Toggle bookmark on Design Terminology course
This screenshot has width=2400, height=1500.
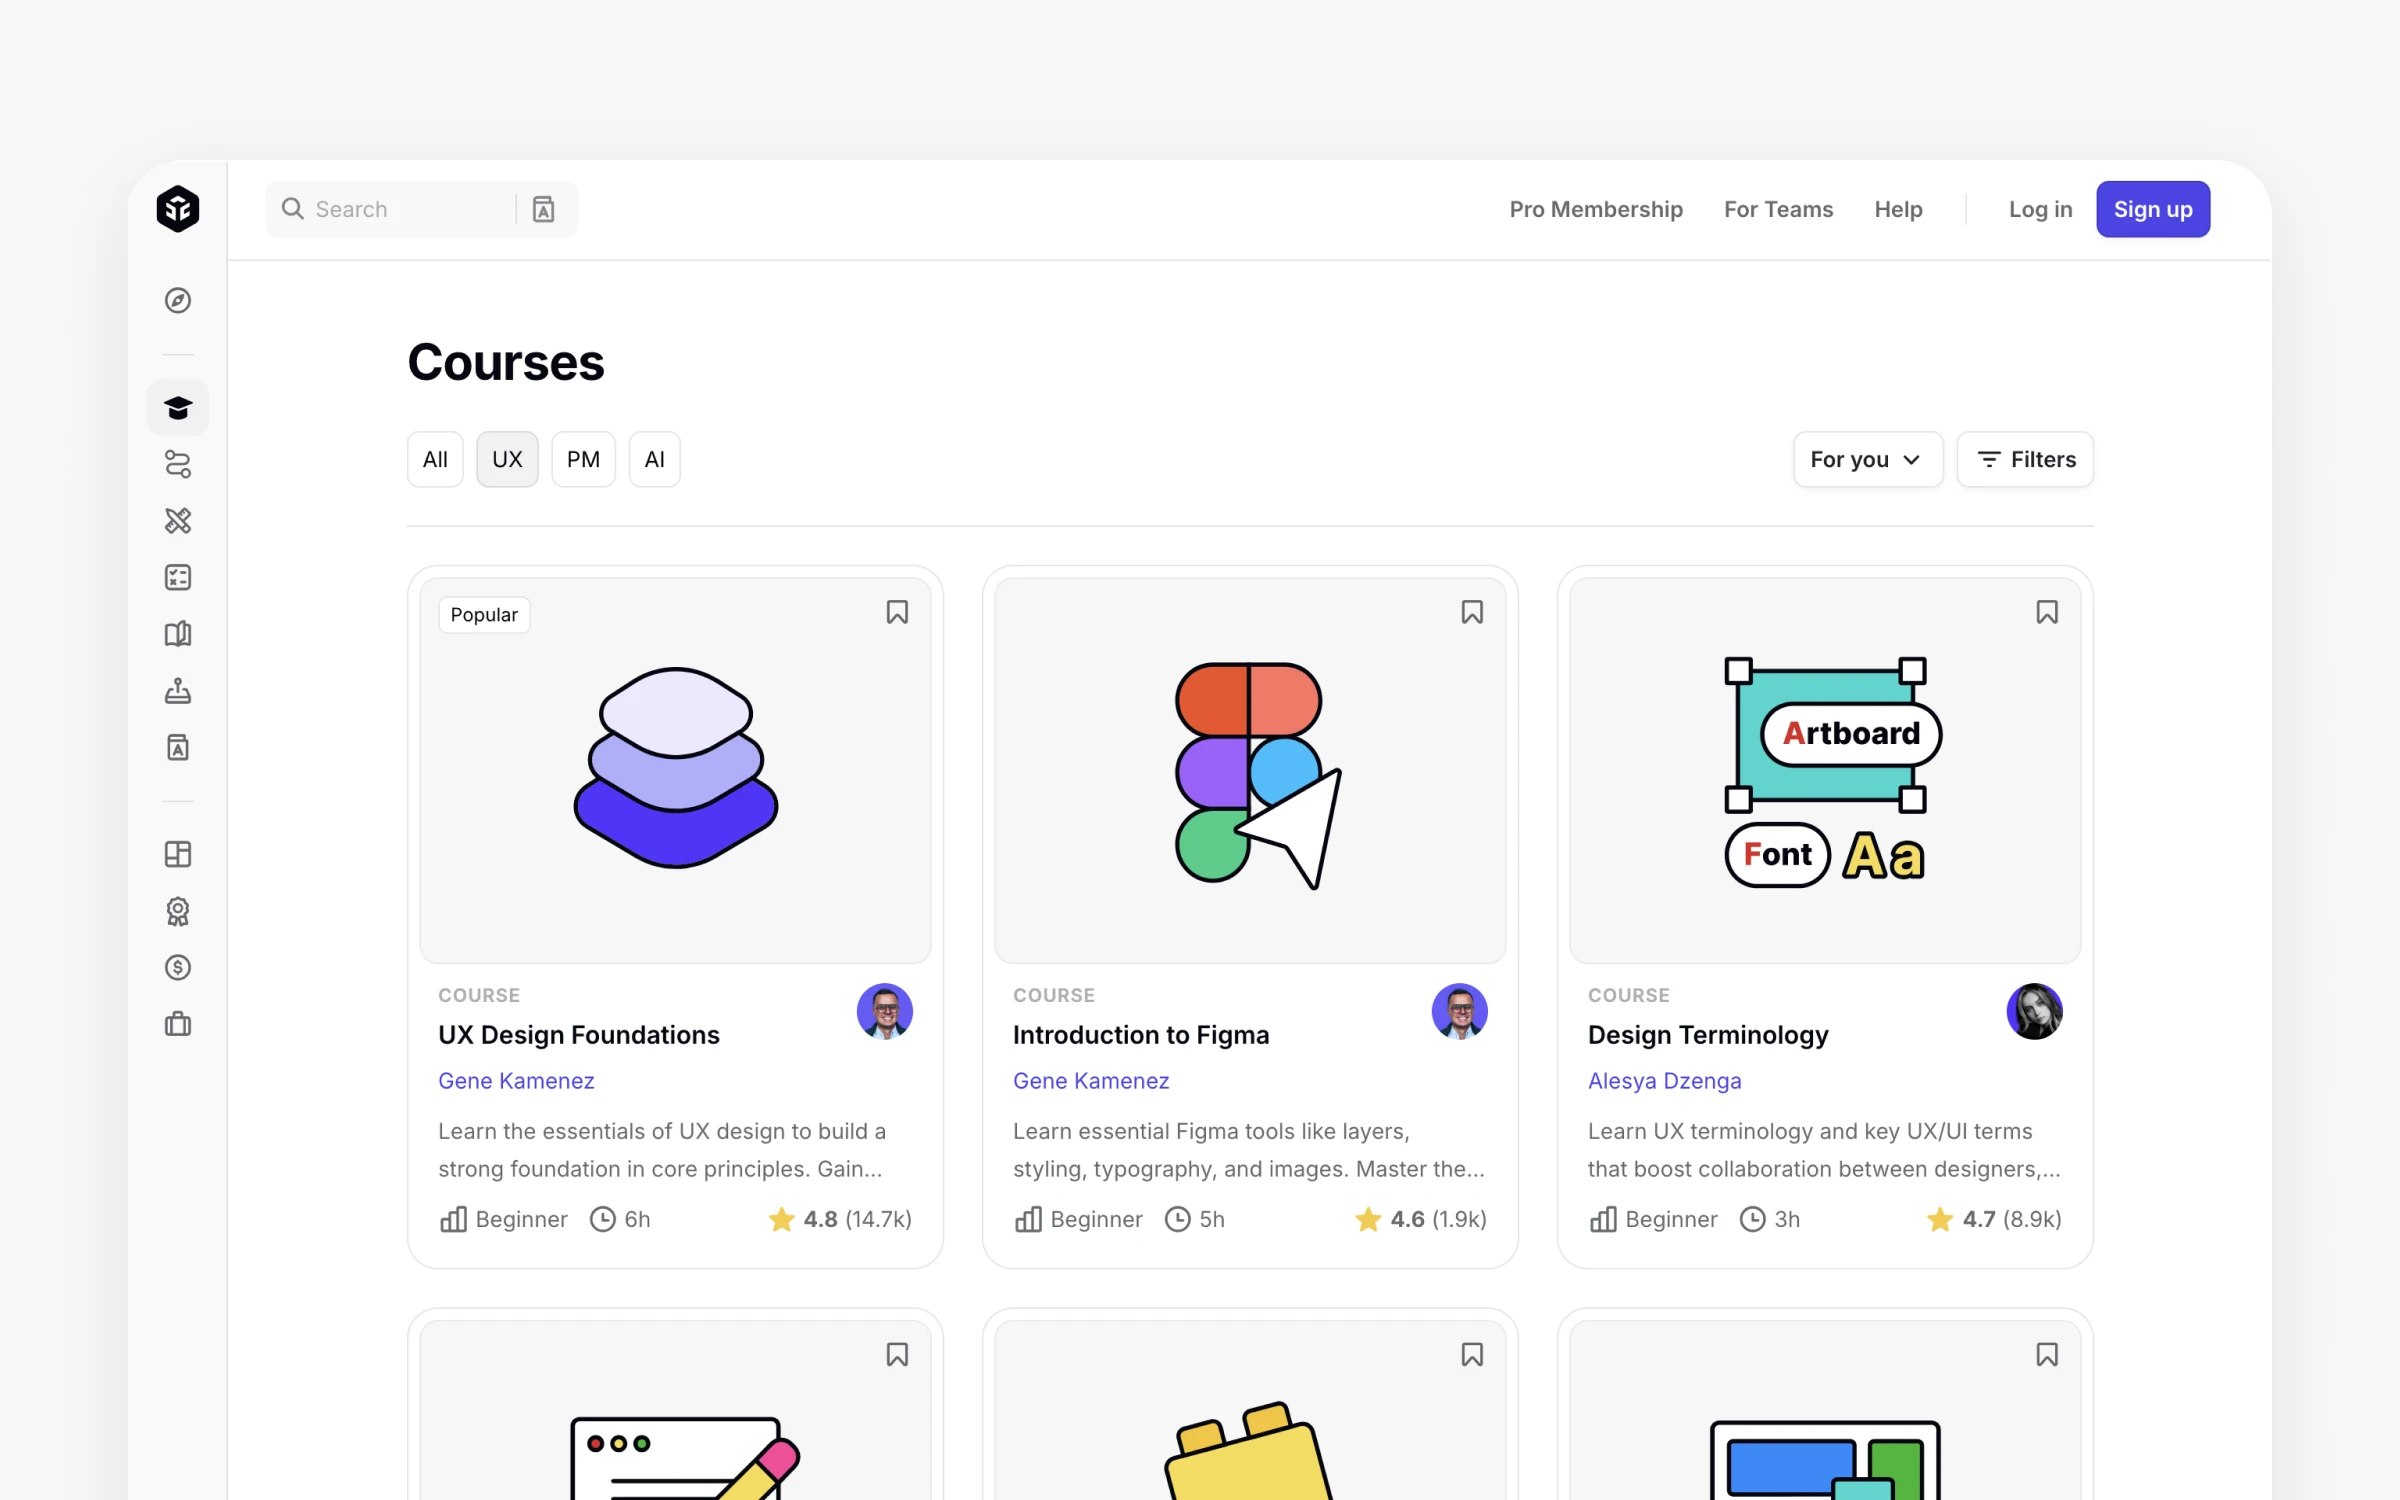point(2047,612)
